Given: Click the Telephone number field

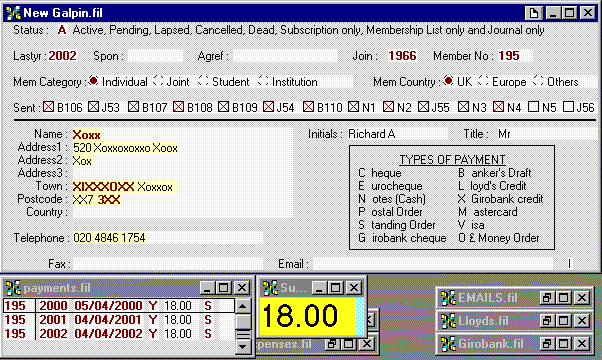Looking at the screenshot, I should [168, 238].
